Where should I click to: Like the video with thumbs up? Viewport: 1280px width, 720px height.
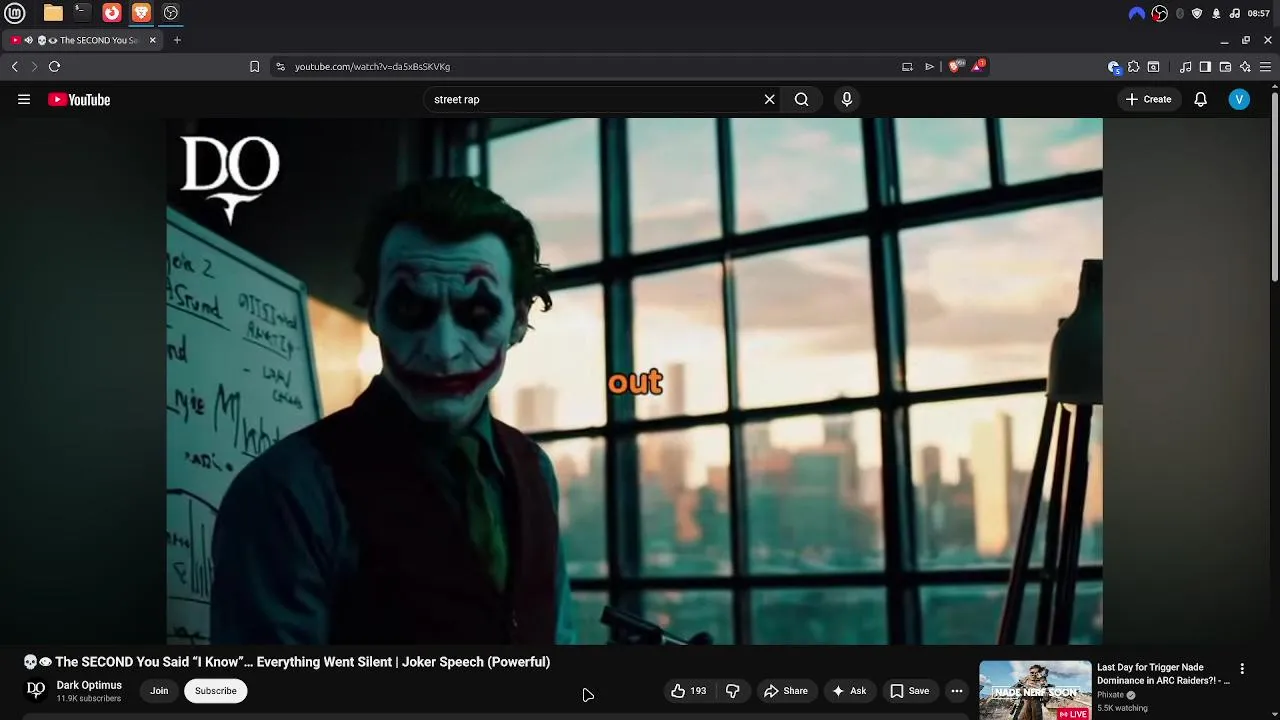pos(688,691)
